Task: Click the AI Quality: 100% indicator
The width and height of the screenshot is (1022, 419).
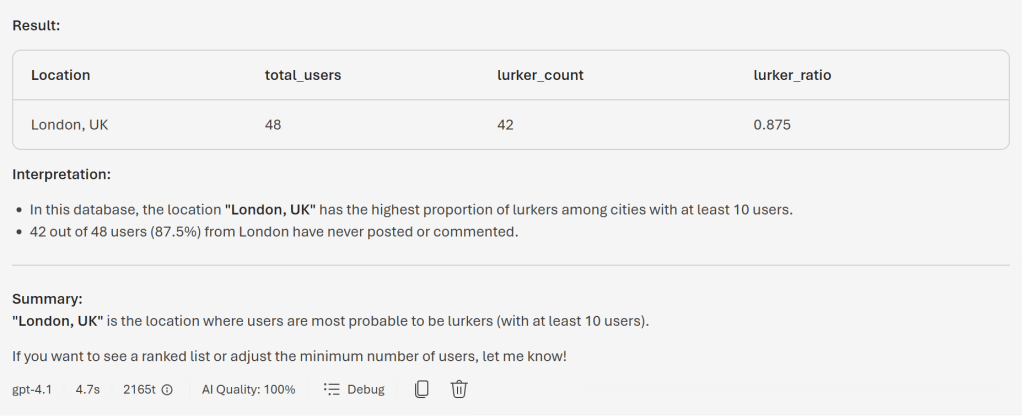Action: click(x=248, y=389)
